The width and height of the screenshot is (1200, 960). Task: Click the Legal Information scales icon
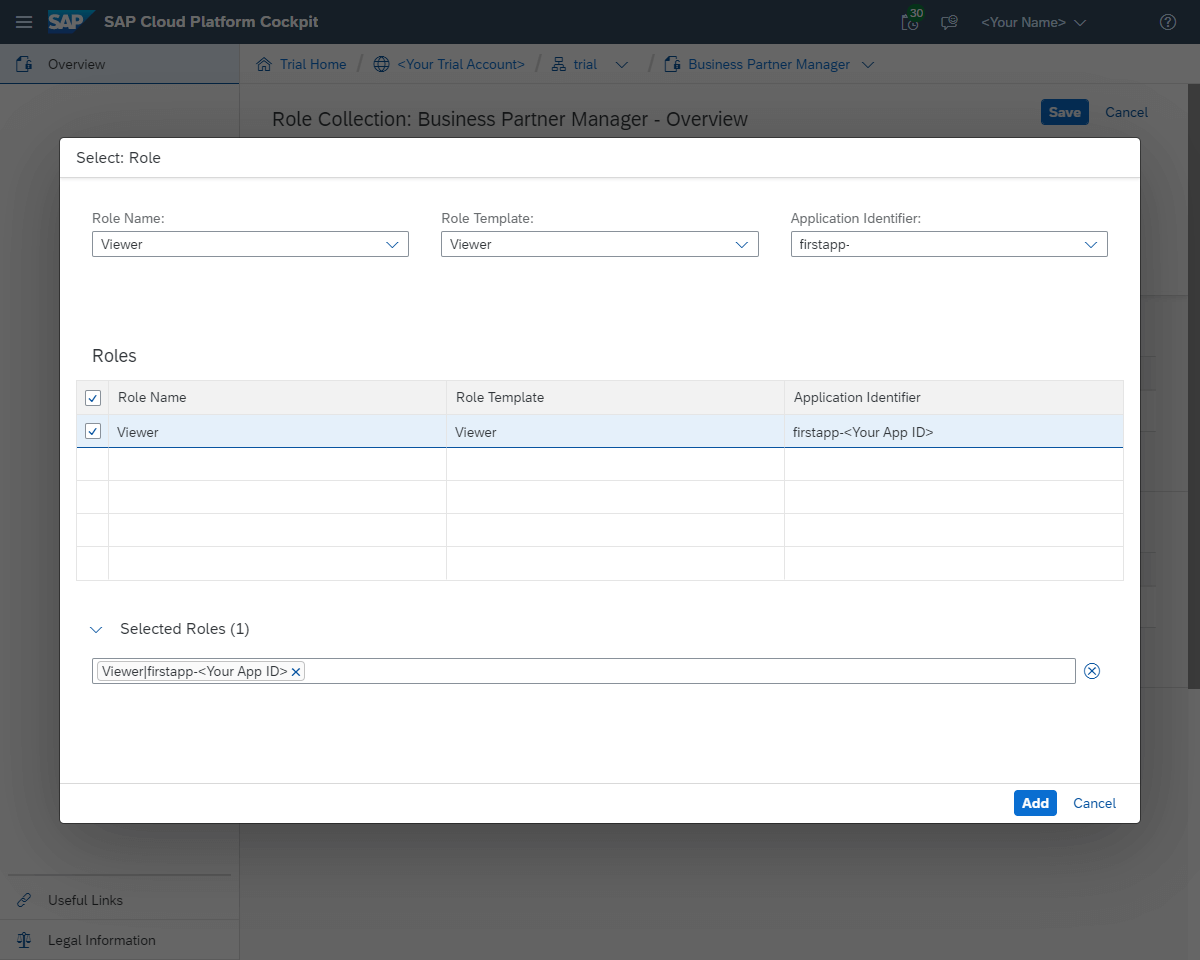24,940
